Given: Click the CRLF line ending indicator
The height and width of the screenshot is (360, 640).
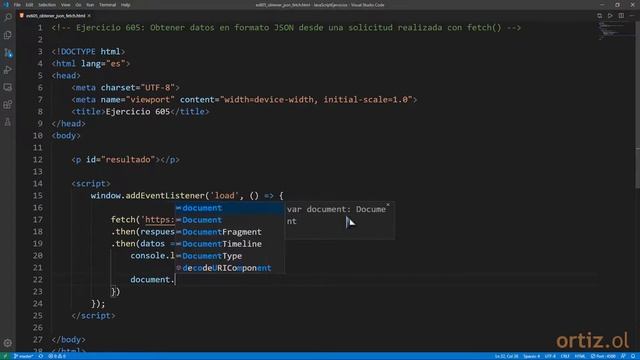Looking at the screenshot, I should point(565,356).
